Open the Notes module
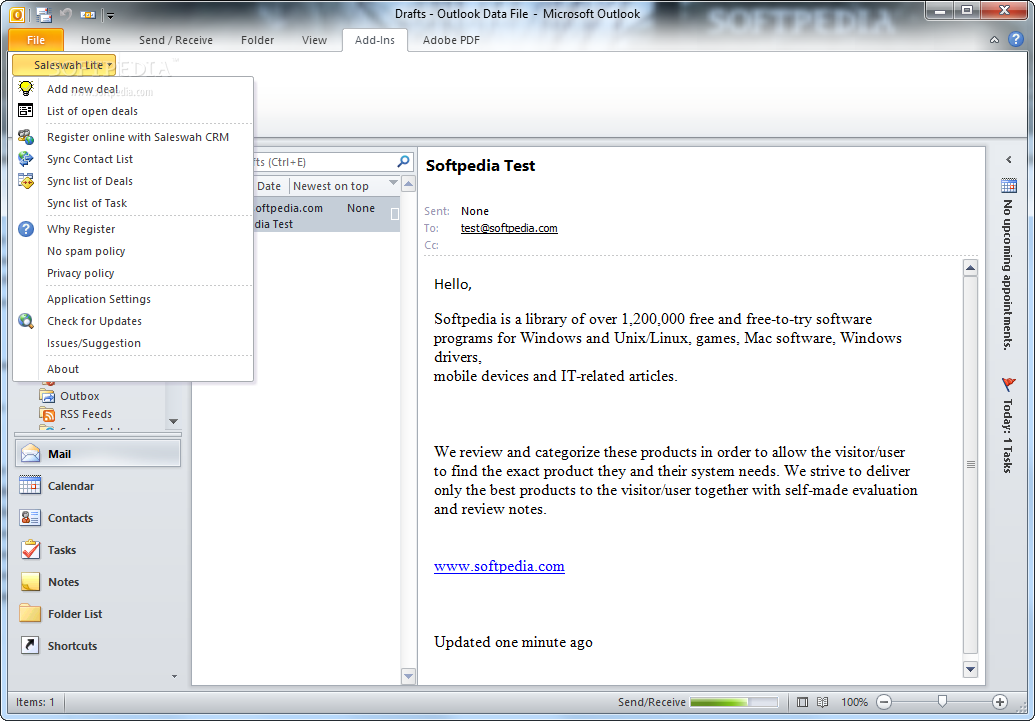 (x=98, y=582)
